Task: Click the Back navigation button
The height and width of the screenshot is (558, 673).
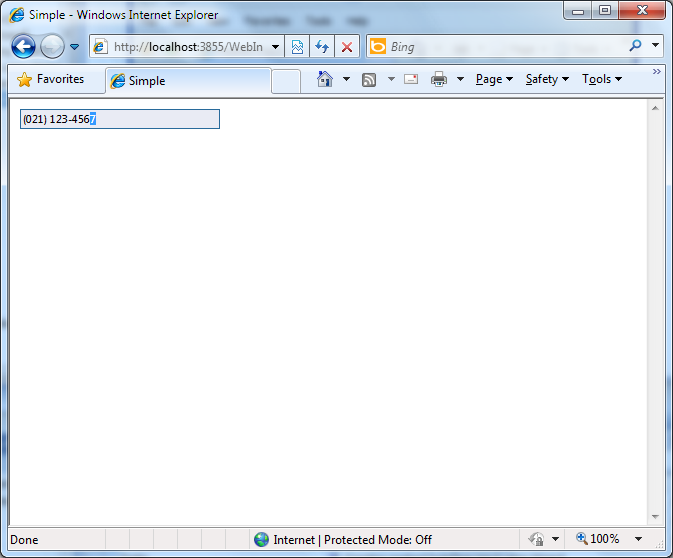Action: pos(23,47)
